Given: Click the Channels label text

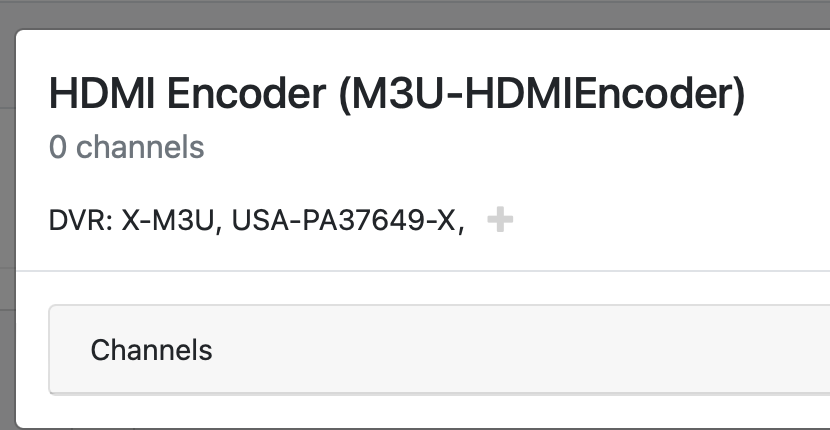Looking at the screenshot, I should 151,350.
